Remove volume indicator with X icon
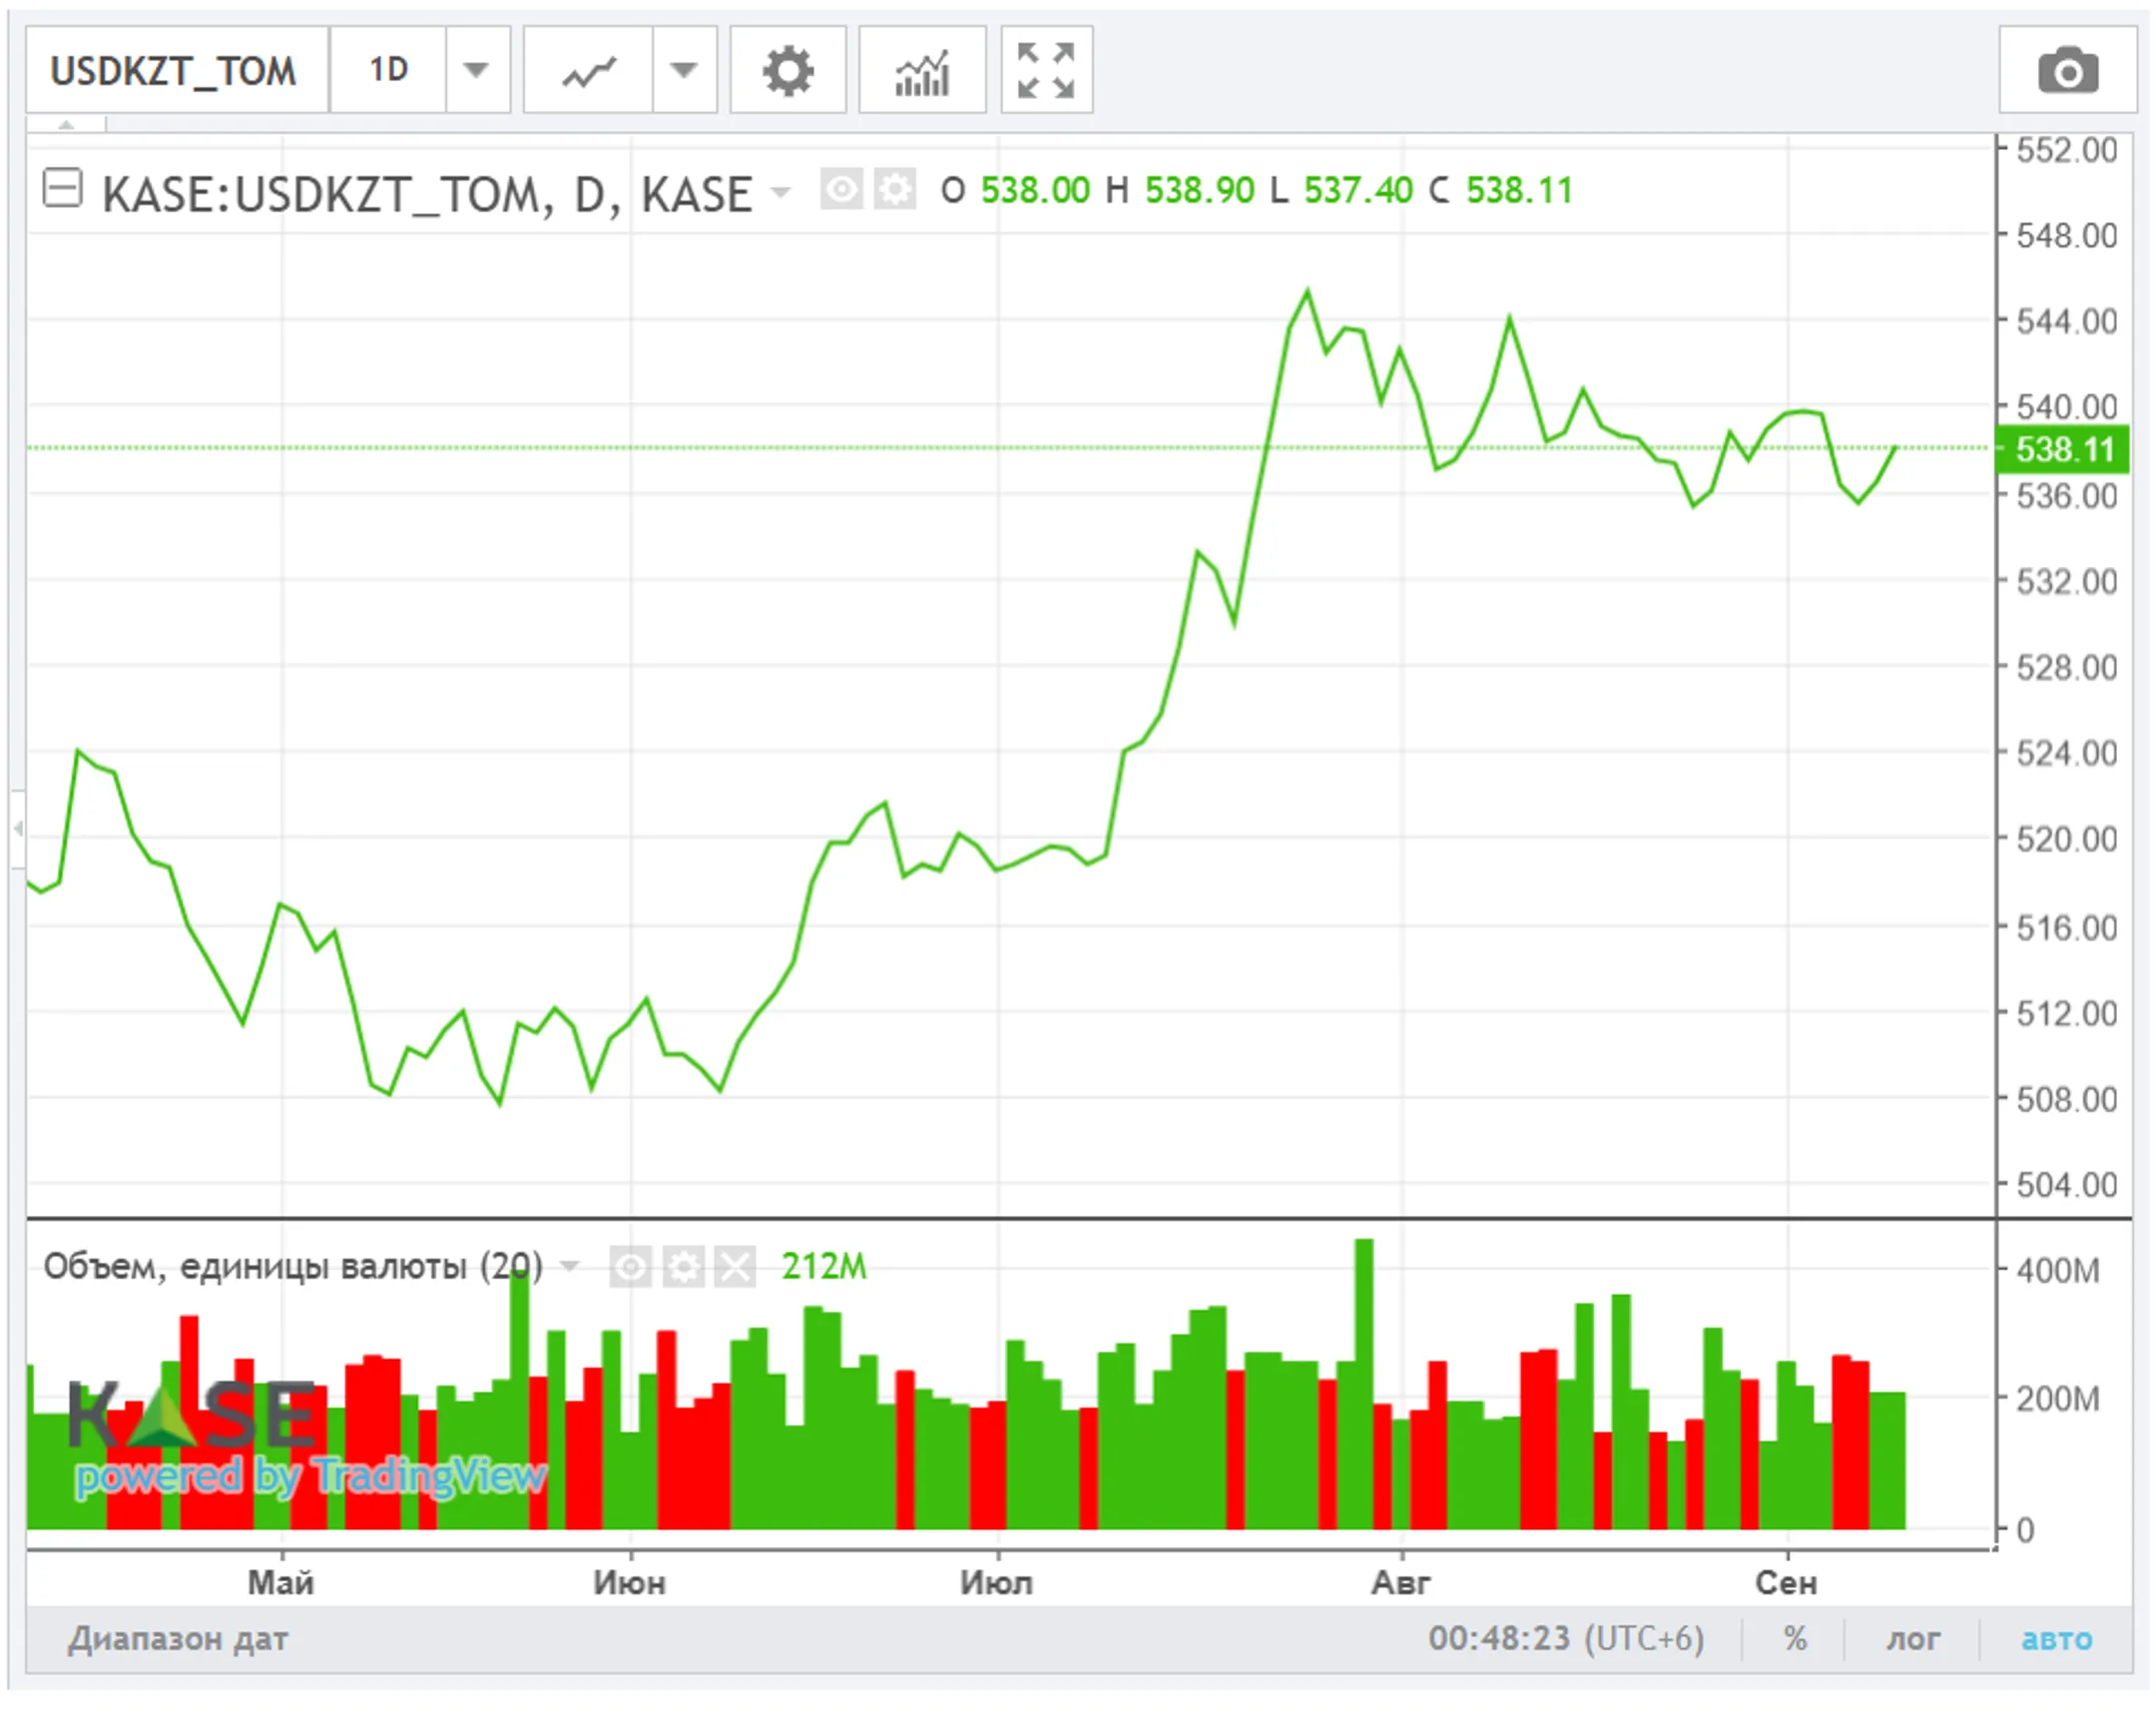Screen dimensions: 2156x1712 click(x=736, y=1267)
